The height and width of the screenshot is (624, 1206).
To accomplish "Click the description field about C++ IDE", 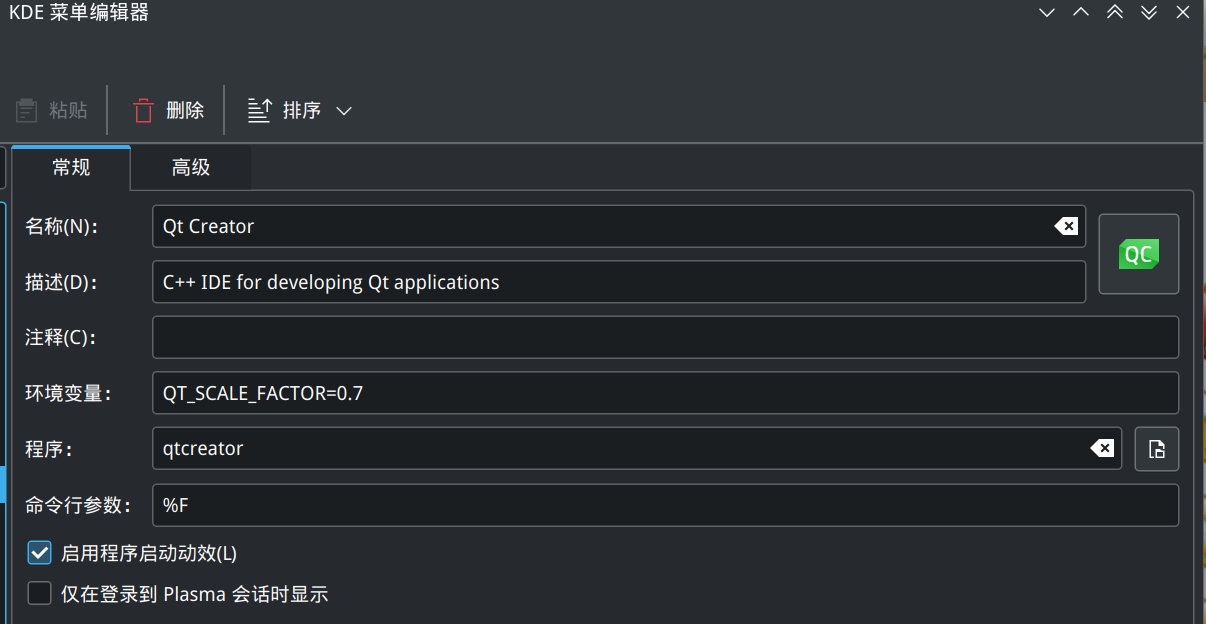I will point(619,282).
